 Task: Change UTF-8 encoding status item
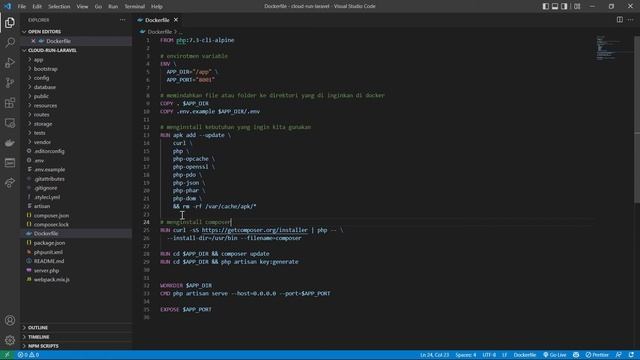coord(489,355)
